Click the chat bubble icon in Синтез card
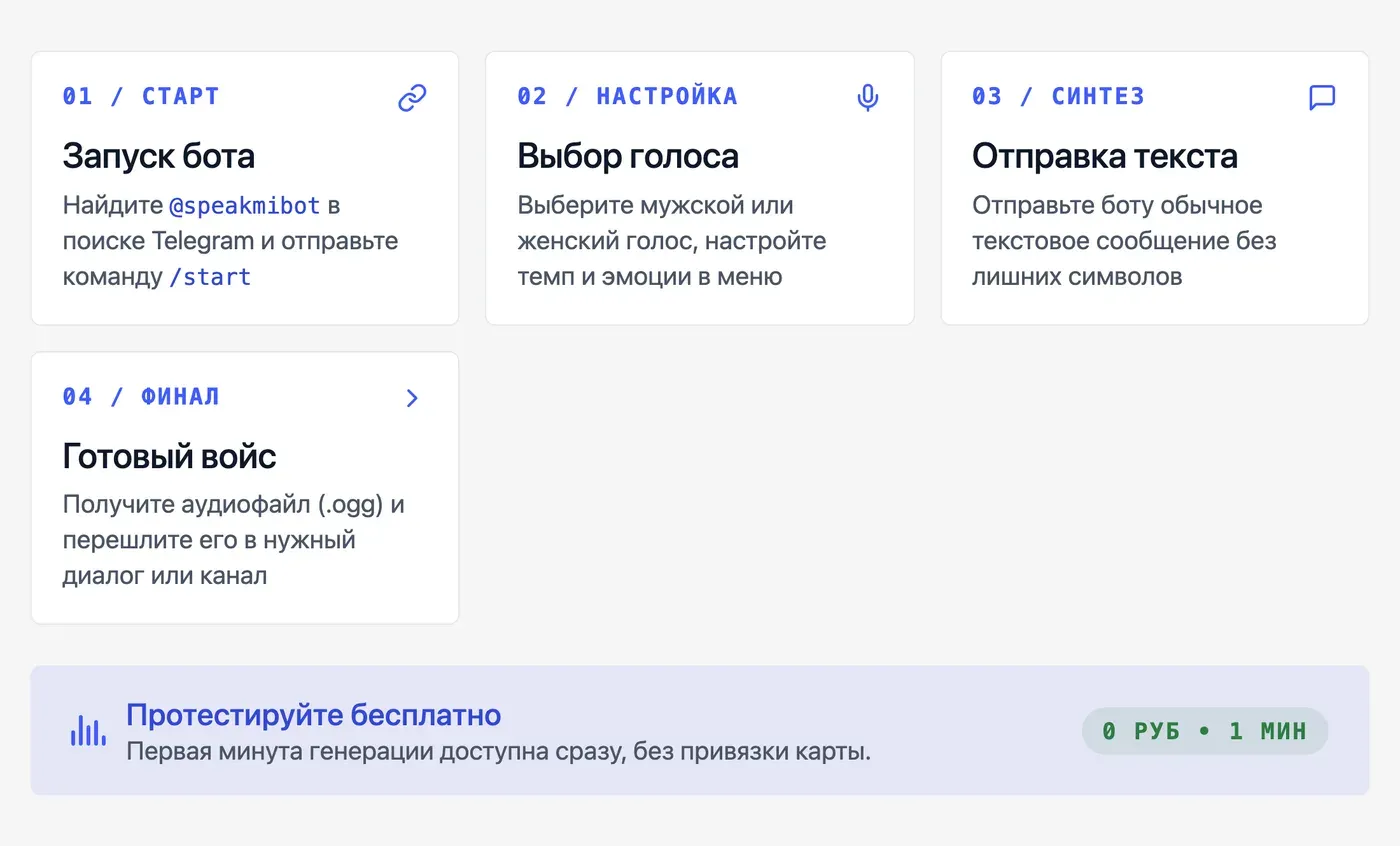This screenshot has height=846, width=1400. point(1323,98)
